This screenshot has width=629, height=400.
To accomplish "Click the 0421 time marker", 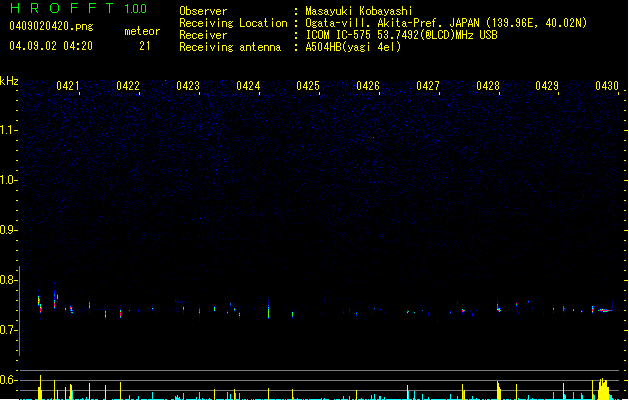I will [68, 86].
